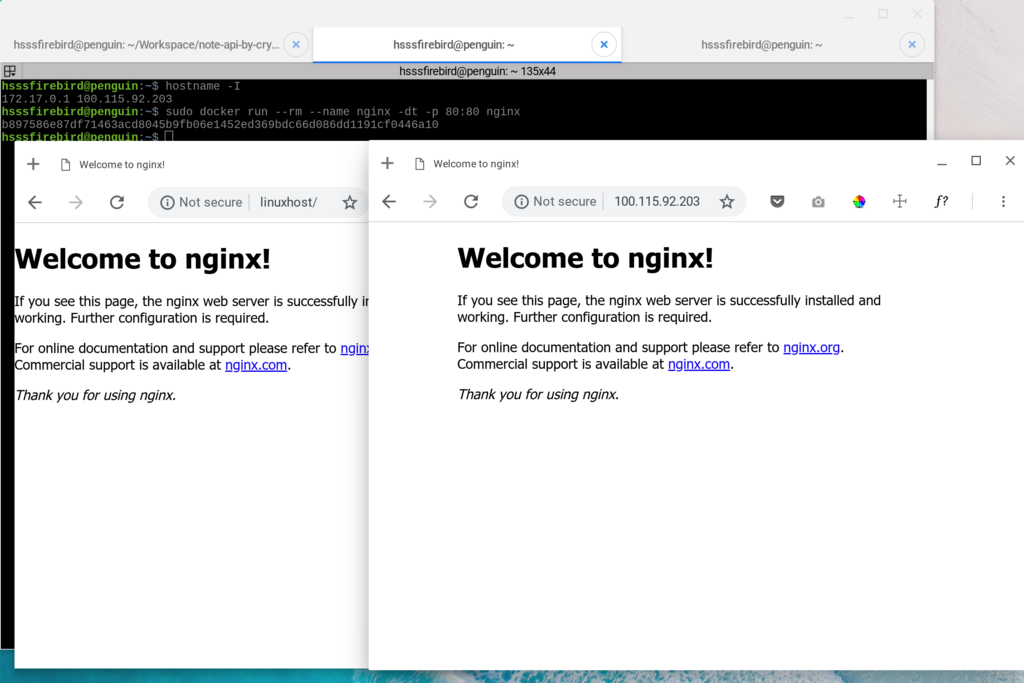This screenshot has width=1024, height=683.
Task: Click the crosshair move extension icon
Action: [900, 202]
